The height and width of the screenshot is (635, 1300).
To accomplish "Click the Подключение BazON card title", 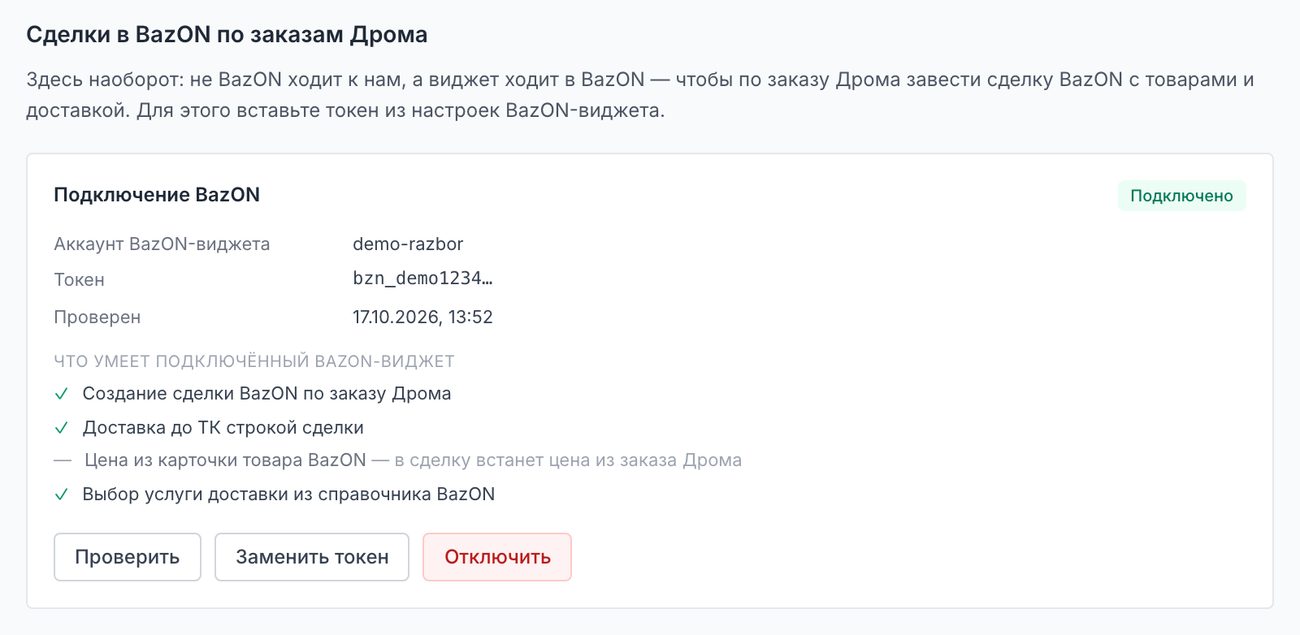I will coord(157,195).
